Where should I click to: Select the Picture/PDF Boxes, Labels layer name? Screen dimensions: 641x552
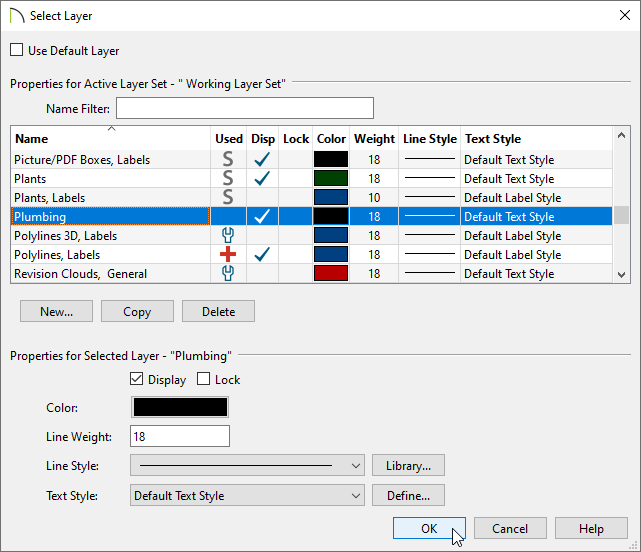82,160
